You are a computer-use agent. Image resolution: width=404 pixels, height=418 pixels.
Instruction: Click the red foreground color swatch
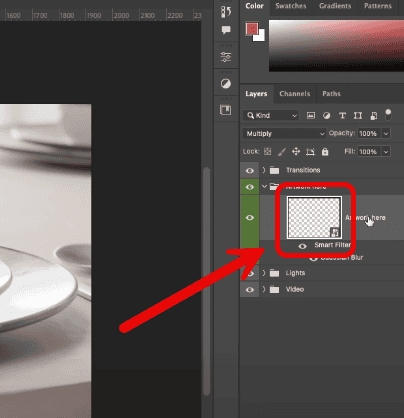pyautogui.click(x=252, y=29)
